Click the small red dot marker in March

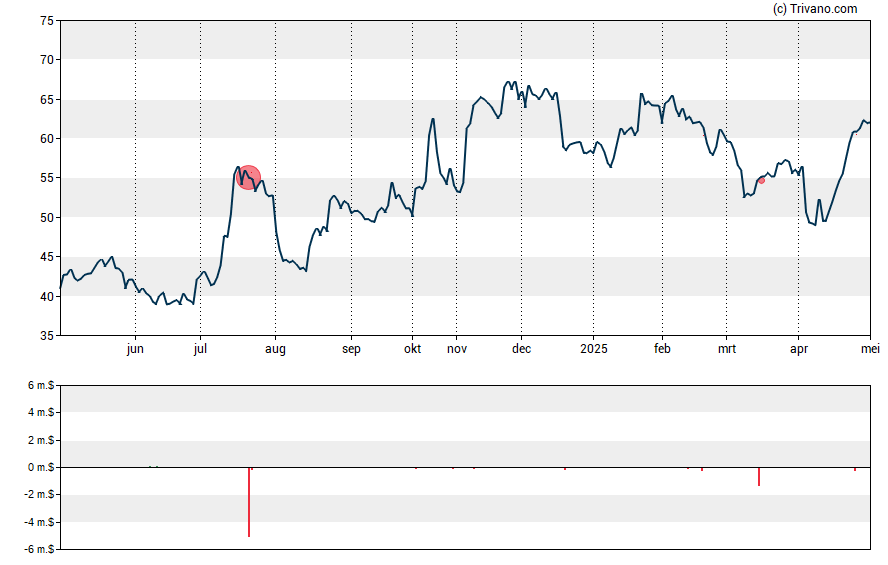762,181
